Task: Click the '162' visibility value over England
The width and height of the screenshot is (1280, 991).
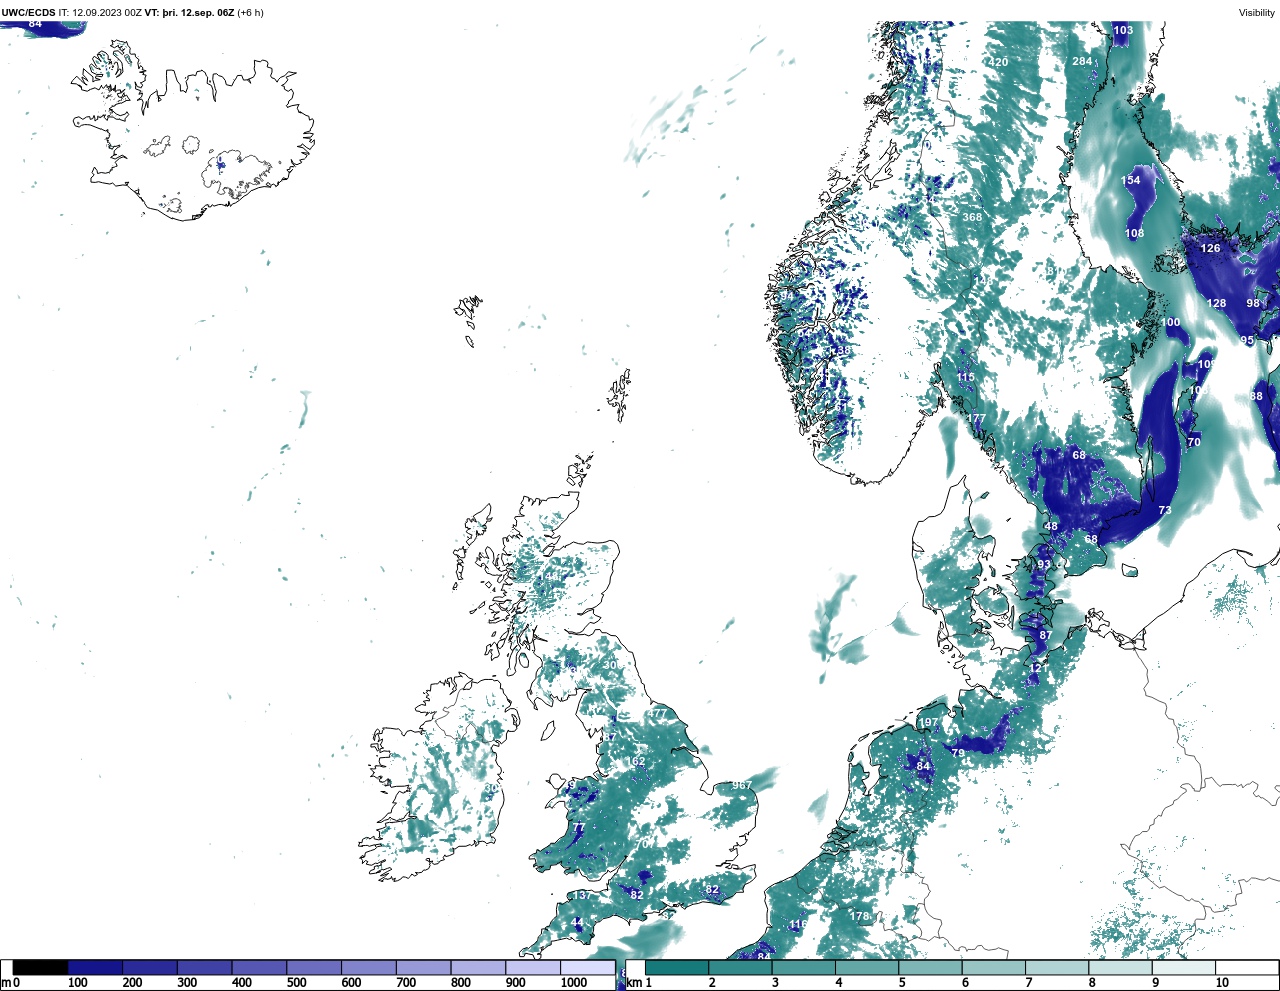Action: 636,762
